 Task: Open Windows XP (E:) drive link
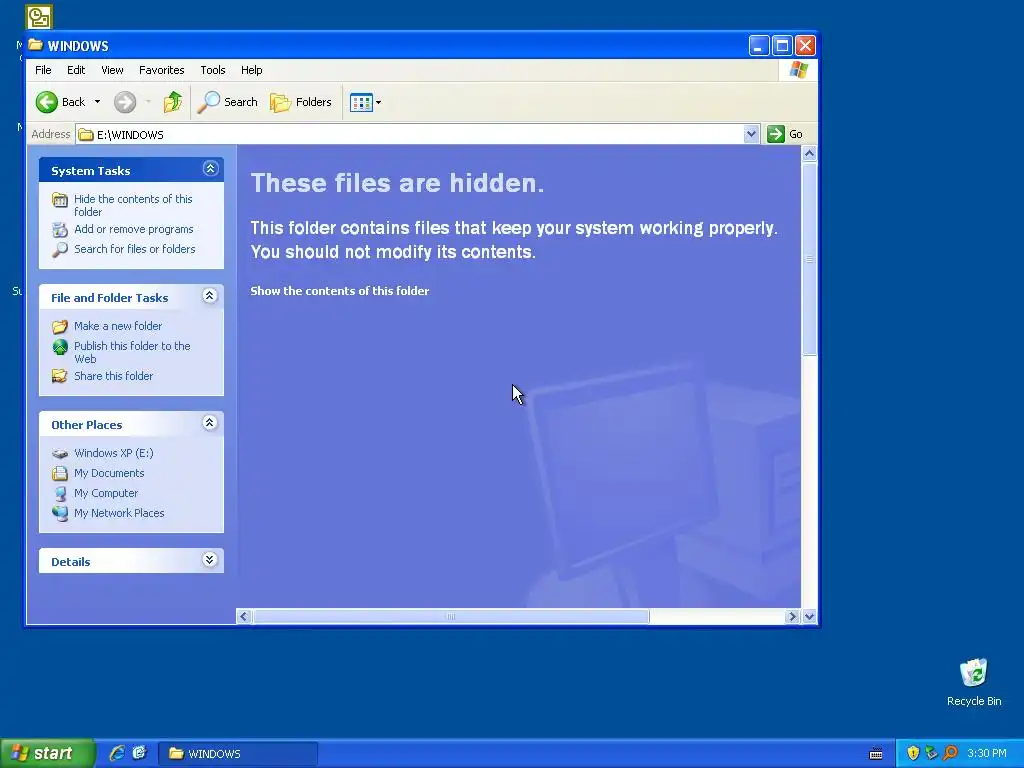[x=114, y=453]
